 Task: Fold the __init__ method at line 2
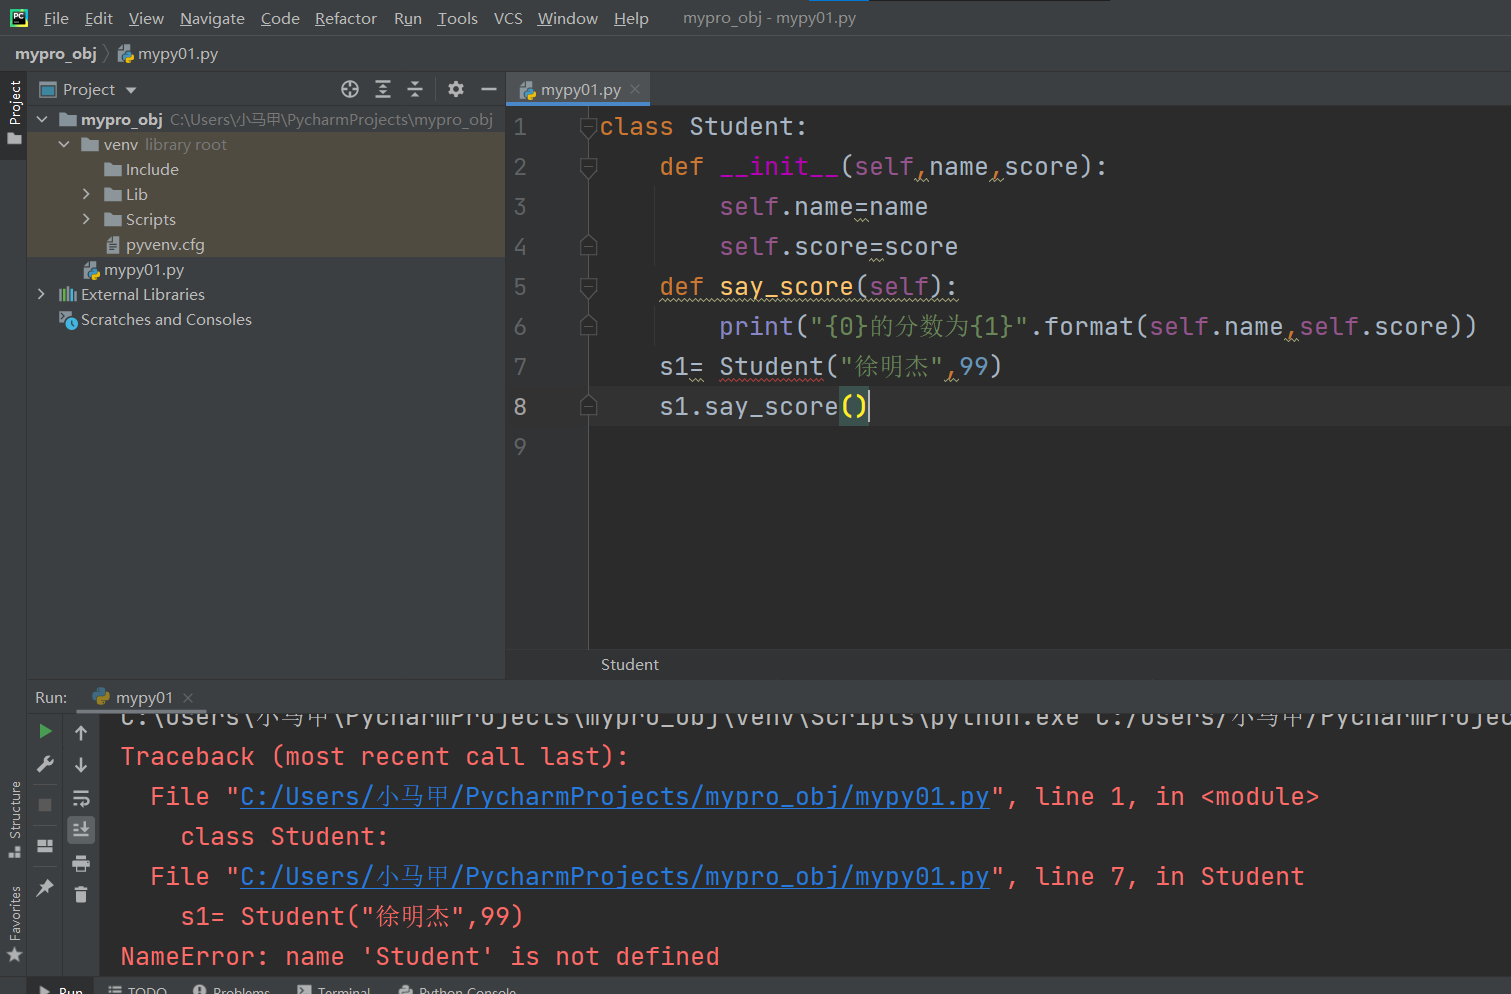coord(589,167)
